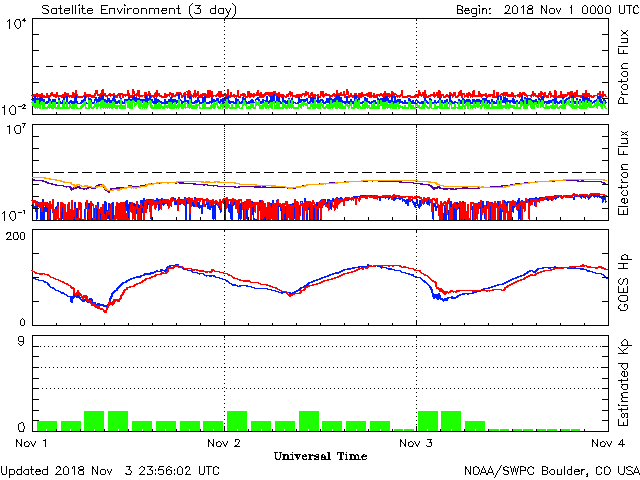Viewport: 640px width, 480px height.
Task: Click the dashed threshold line in Electron Flux
Action: click(x=320, y=173)
